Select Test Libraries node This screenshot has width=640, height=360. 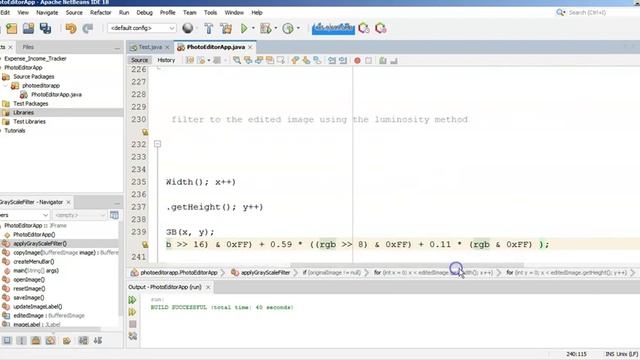click(x=29, y=122)
